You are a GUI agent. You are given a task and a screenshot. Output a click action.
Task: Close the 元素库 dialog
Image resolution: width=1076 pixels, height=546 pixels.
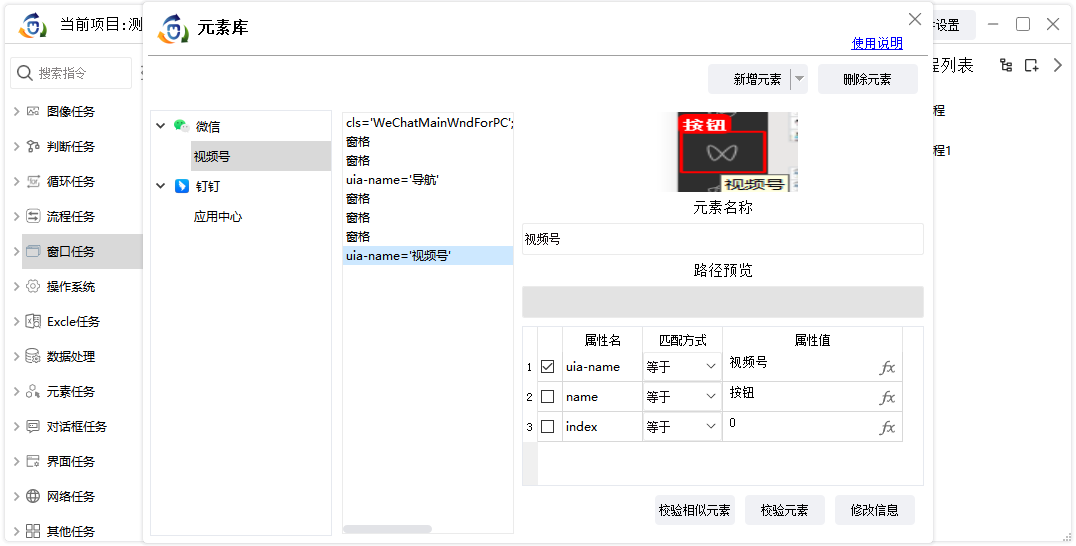pyautogui.click(x=915, y=19)
